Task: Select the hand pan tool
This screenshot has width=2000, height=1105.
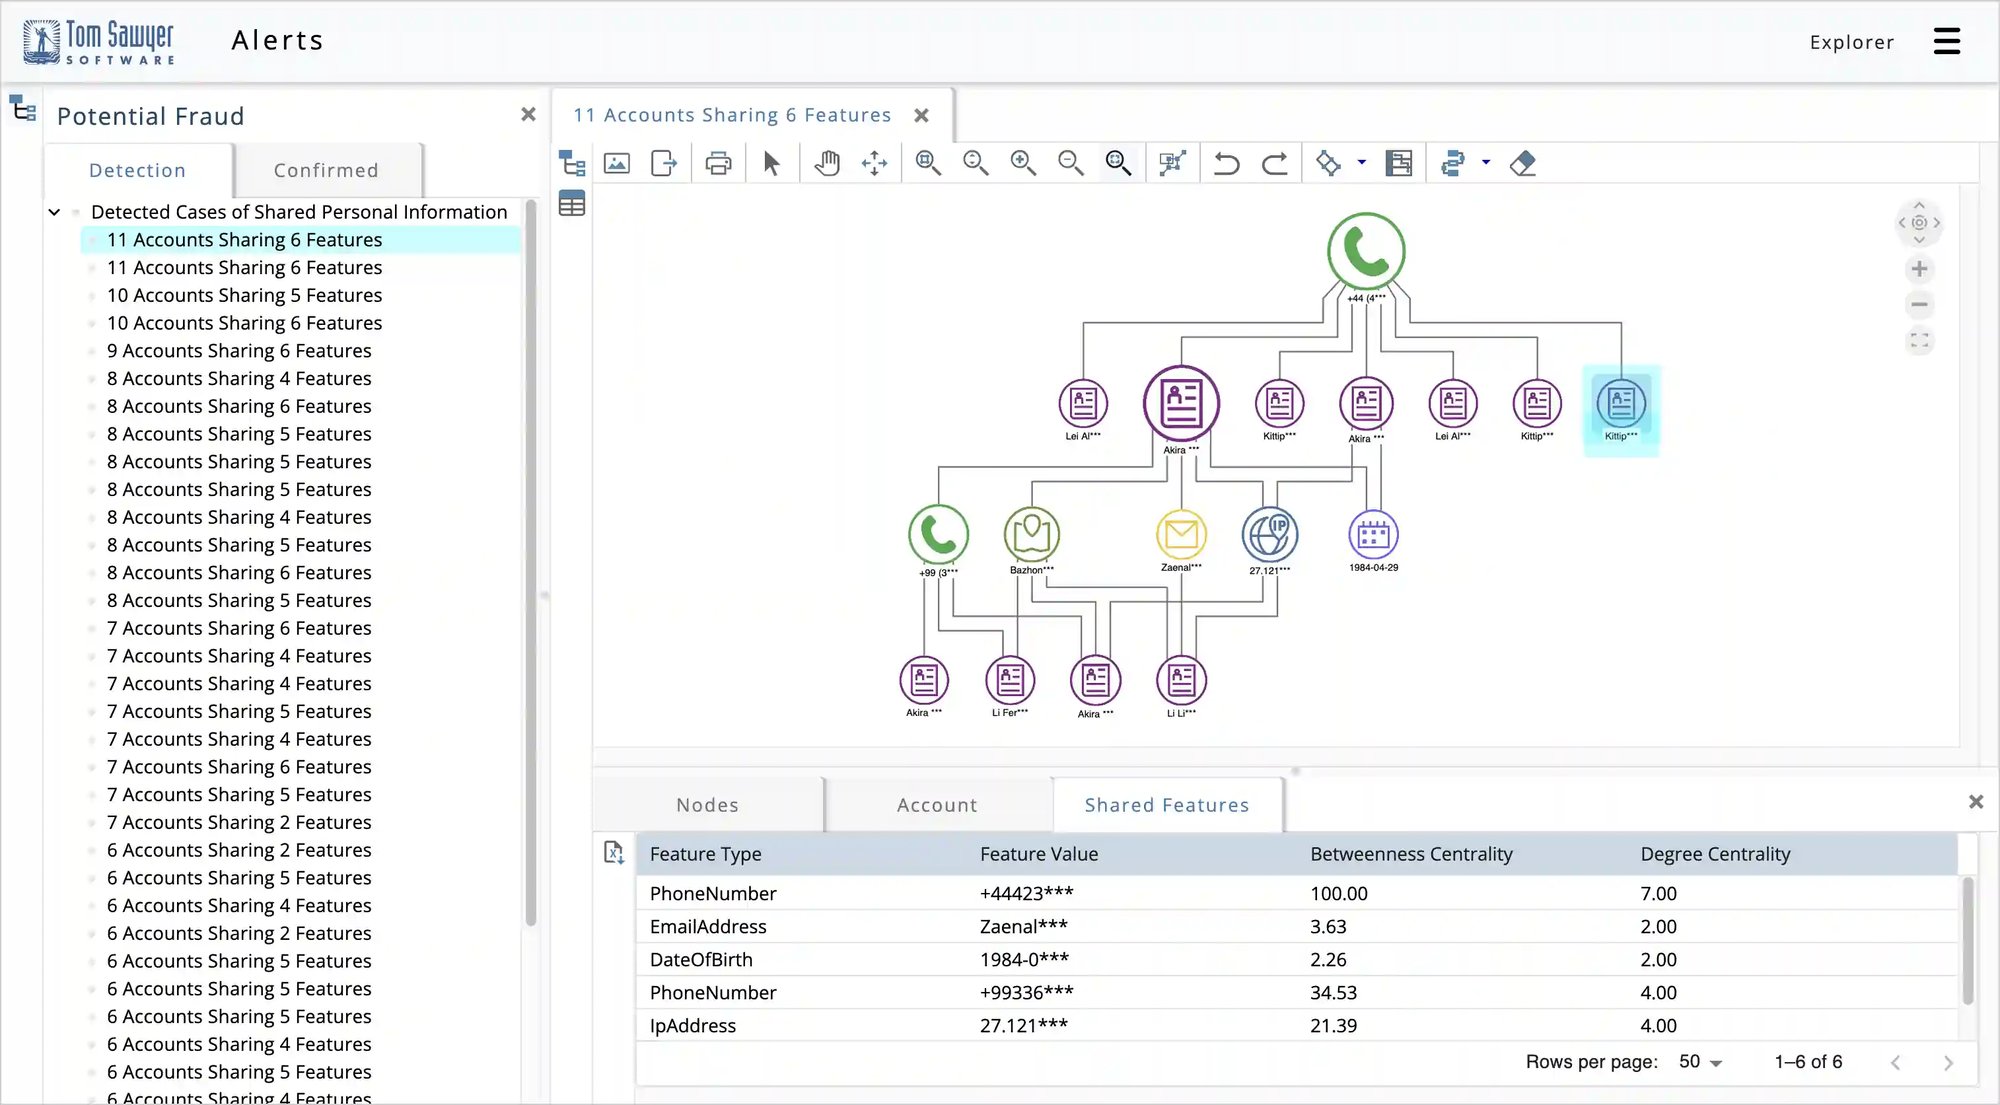Action: (x=827, y=163)
